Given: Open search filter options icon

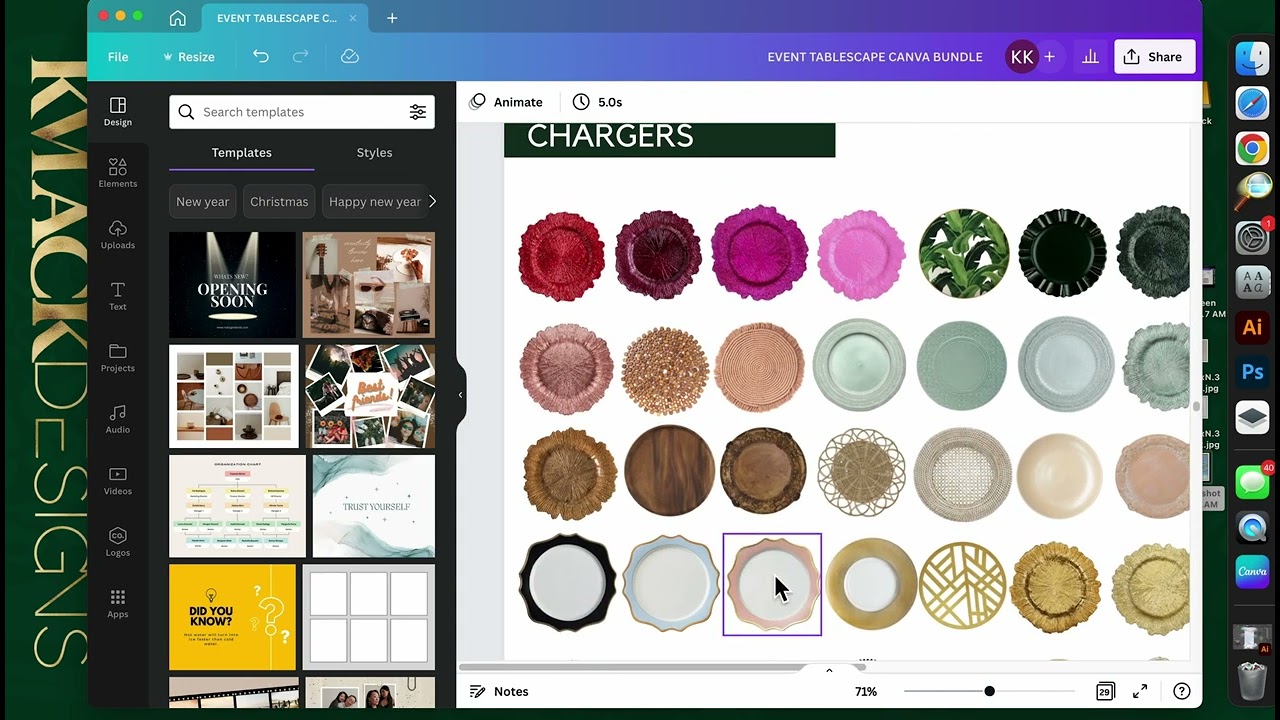Looking at the screenshot, I should (418, 112).
